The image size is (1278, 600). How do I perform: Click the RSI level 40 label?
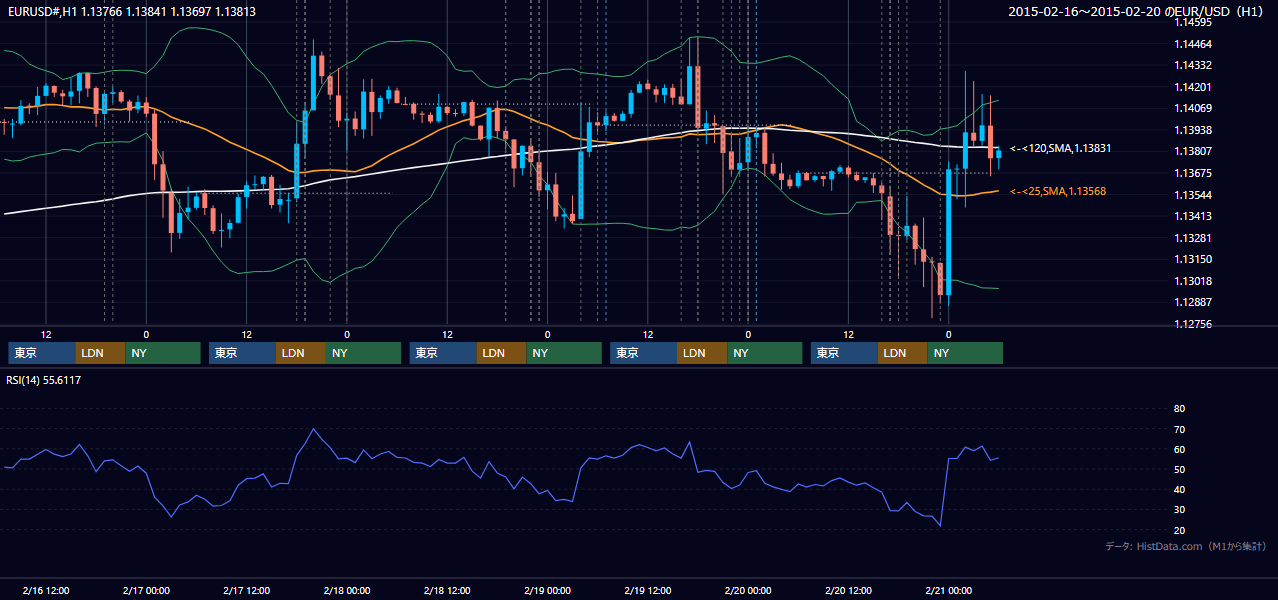click(x=1179, y=489)
